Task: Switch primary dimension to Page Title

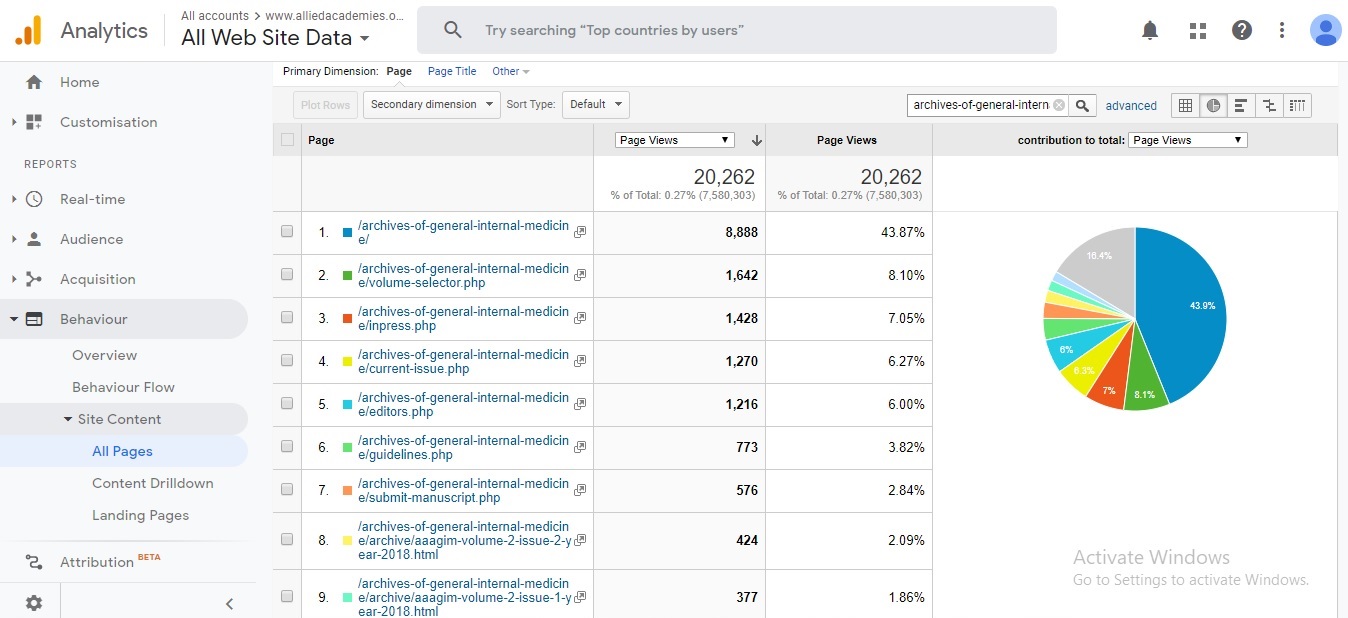Action: pyautogui.click(x=452, y=71)
